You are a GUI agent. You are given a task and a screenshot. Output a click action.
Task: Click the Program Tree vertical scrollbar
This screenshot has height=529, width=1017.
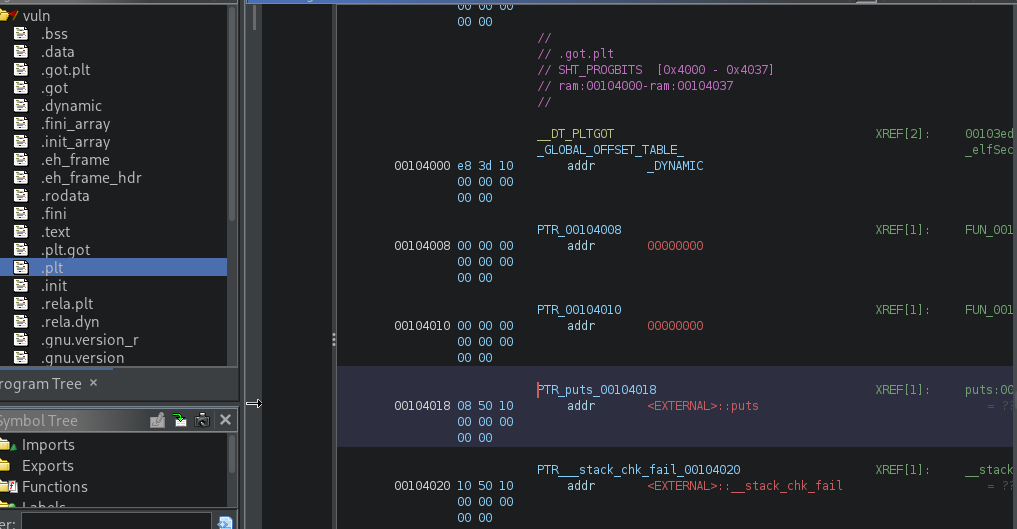tap(232, 150)
